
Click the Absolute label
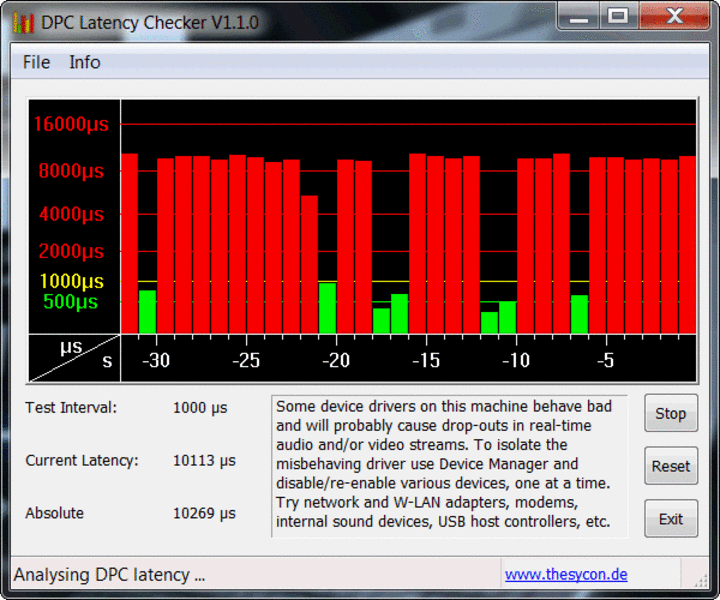(x=55, y=513)
